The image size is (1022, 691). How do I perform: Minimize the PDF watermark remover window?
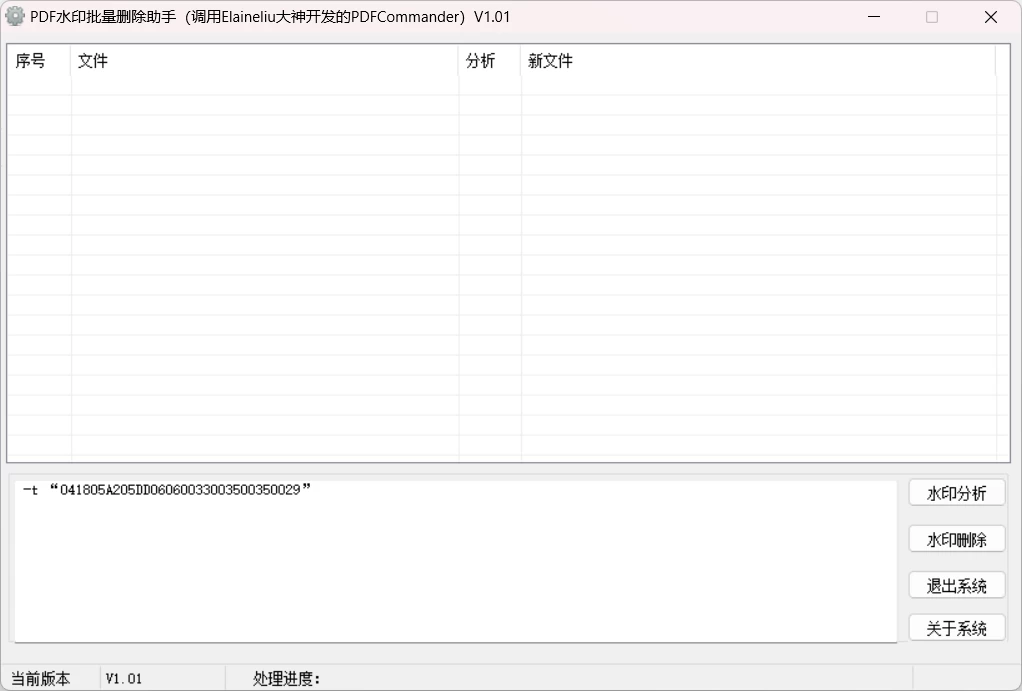[873, 17]
